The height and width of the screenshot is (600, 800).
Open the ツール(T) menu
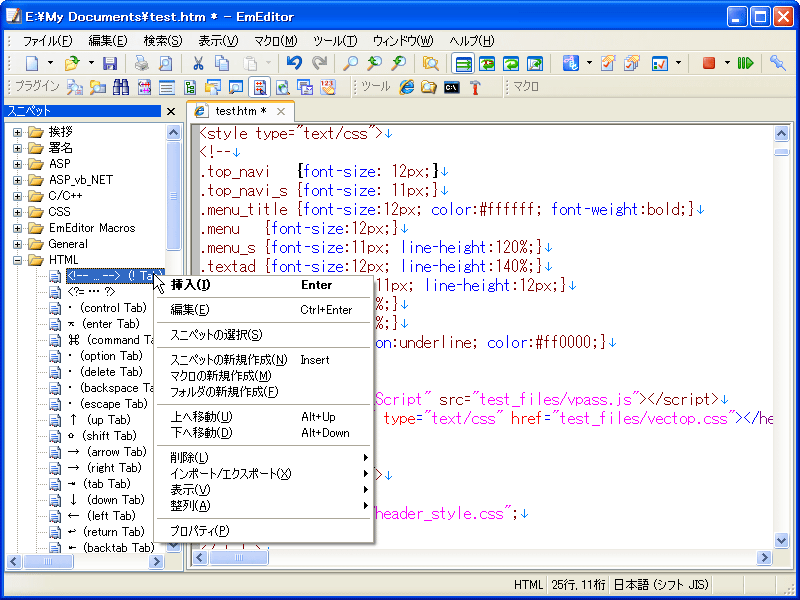(x=335, y=41)
